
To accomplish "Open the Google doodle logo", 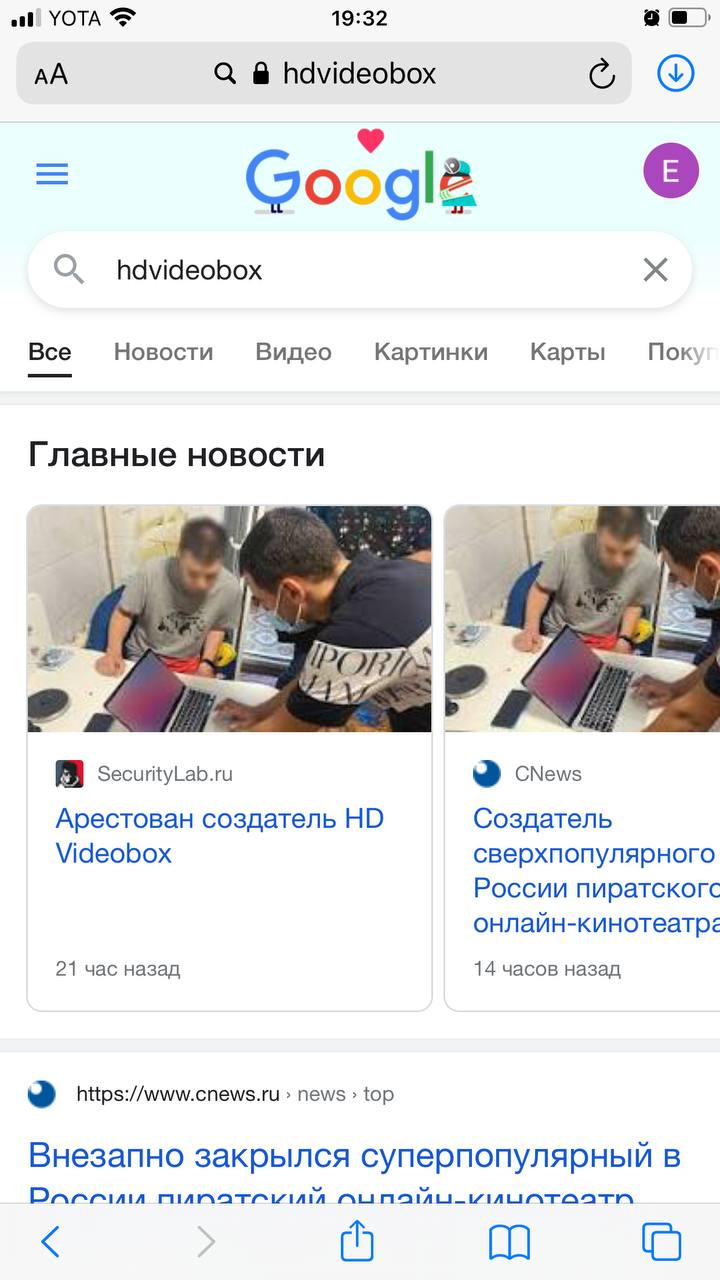I will point(361,175).
